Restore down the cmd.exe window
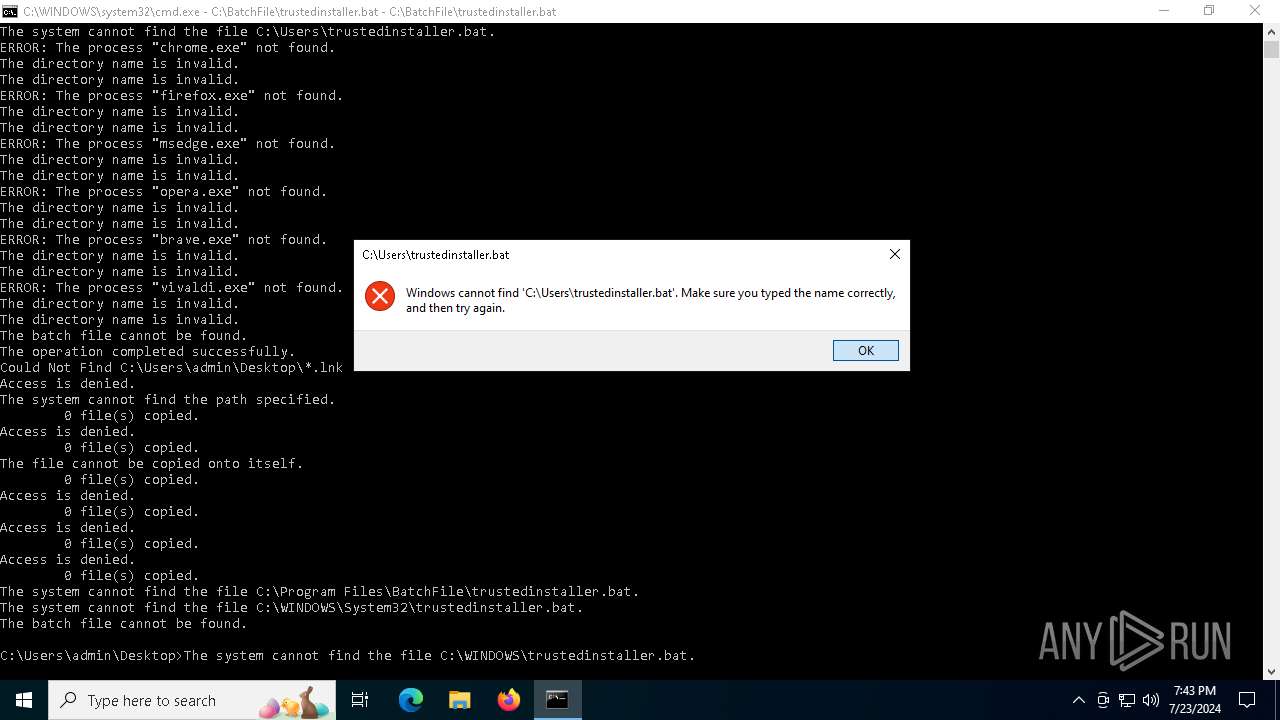This screenshot has width=1280, height=720. 1209,11
